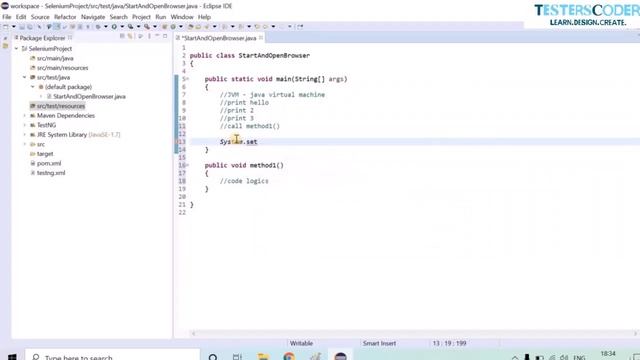This screenshot has height=360, width=640.
Task: Click the '13 : 19 : 199' cursor position
Action: (449, 343)
